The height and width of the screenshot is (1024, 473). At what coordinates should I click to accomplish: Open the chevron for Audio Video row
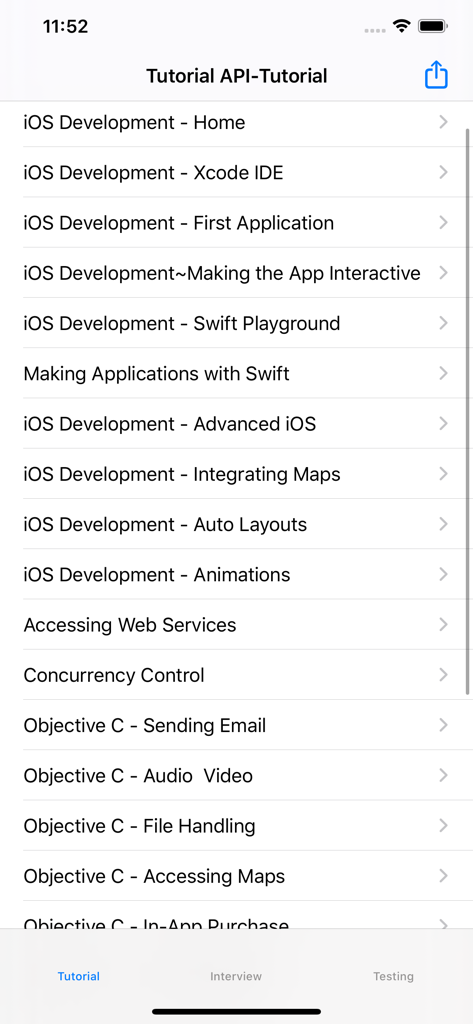coord(444,776)
